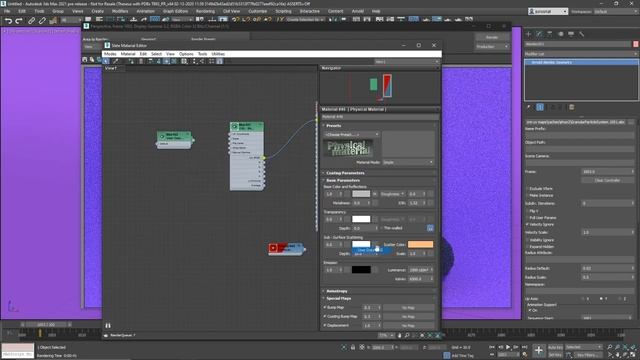Click Delete Selected trash icon in Slate toolbar

(x=141, y=61)
